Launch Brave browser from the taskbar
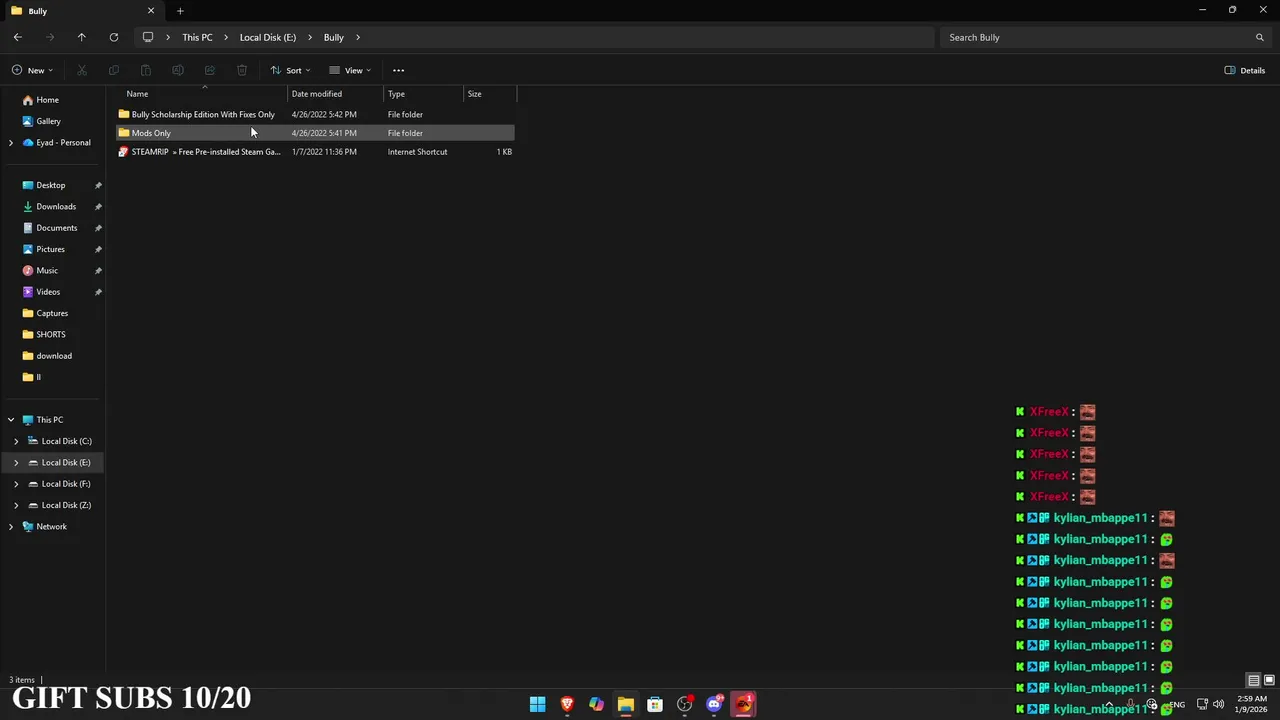Screen dimensions: 1280x720 click(567, 704)
